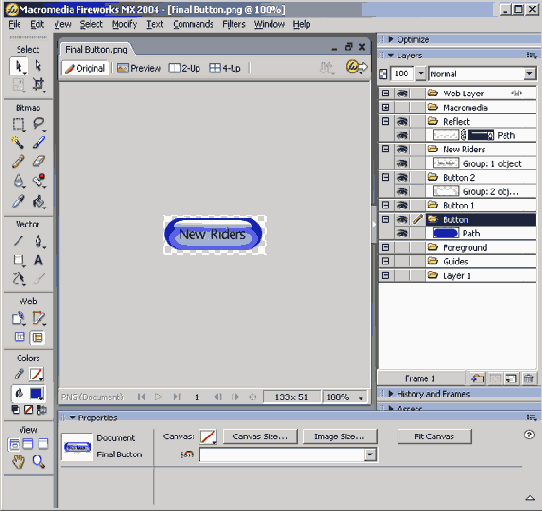Hide the Web Layer using its eye icon
This screenshot has width=542, height=511.
(x=402, y=93)
